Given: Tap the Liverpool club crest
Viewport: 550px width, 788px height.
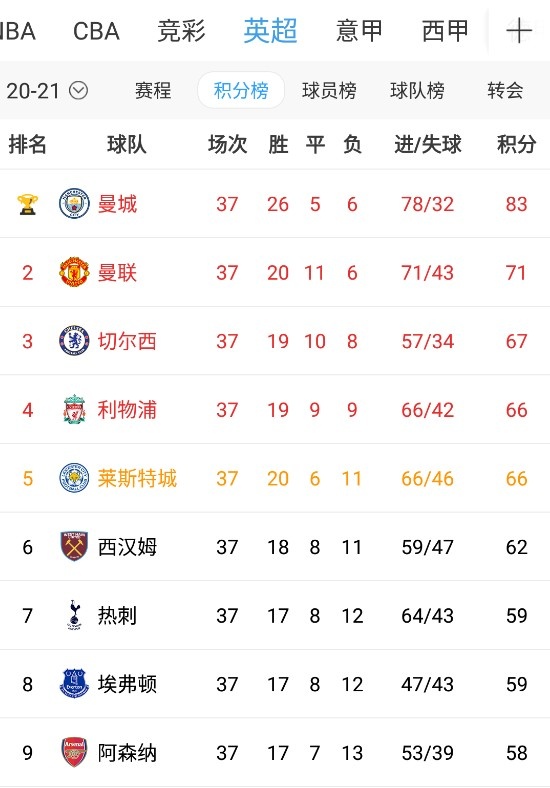Looking at the screenshot, I should coord(74,409).
